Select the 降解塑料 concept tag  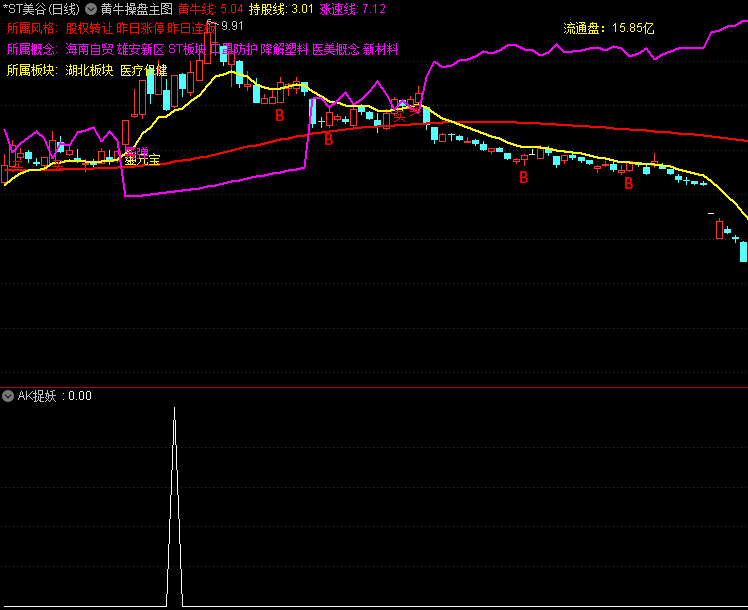click(x=284, y=49)
